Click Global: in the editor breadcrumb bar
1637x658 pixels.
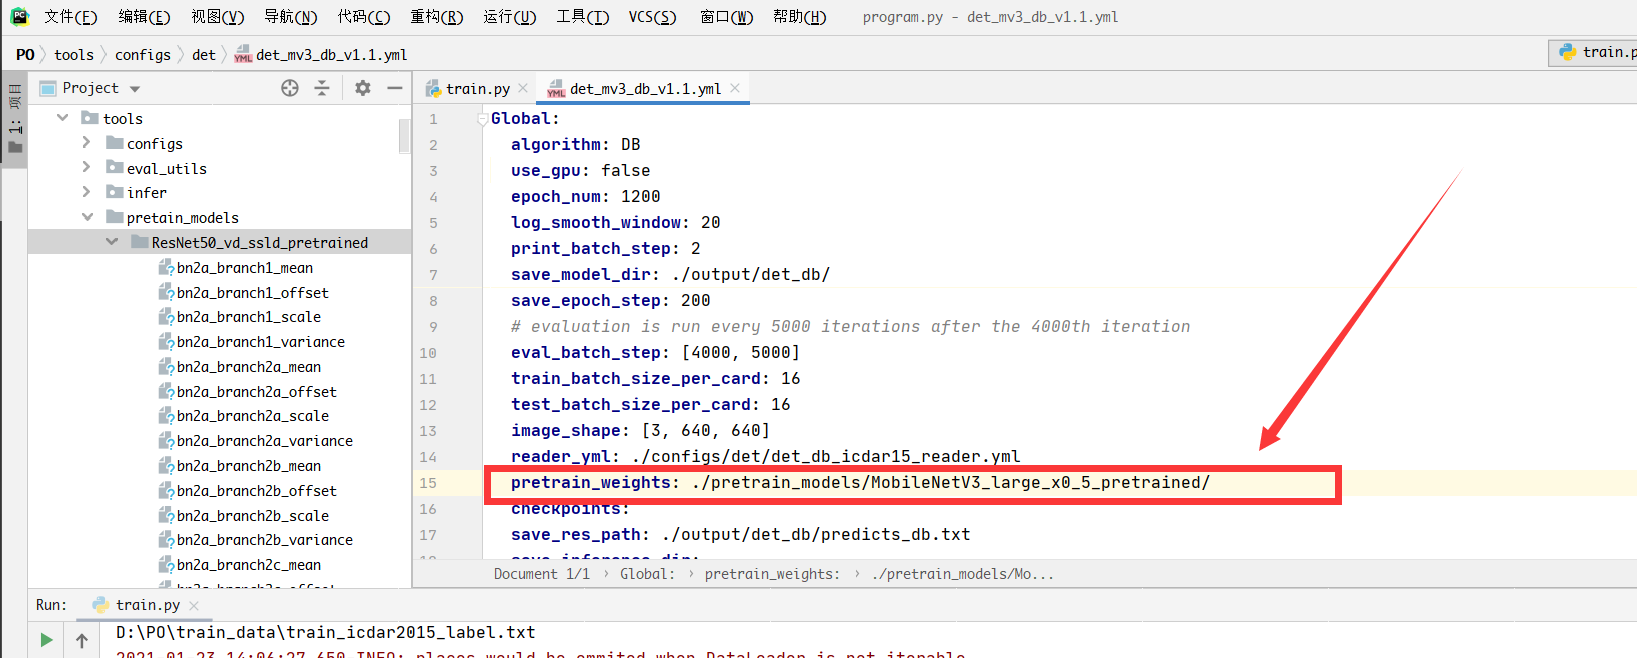[647, 574]
